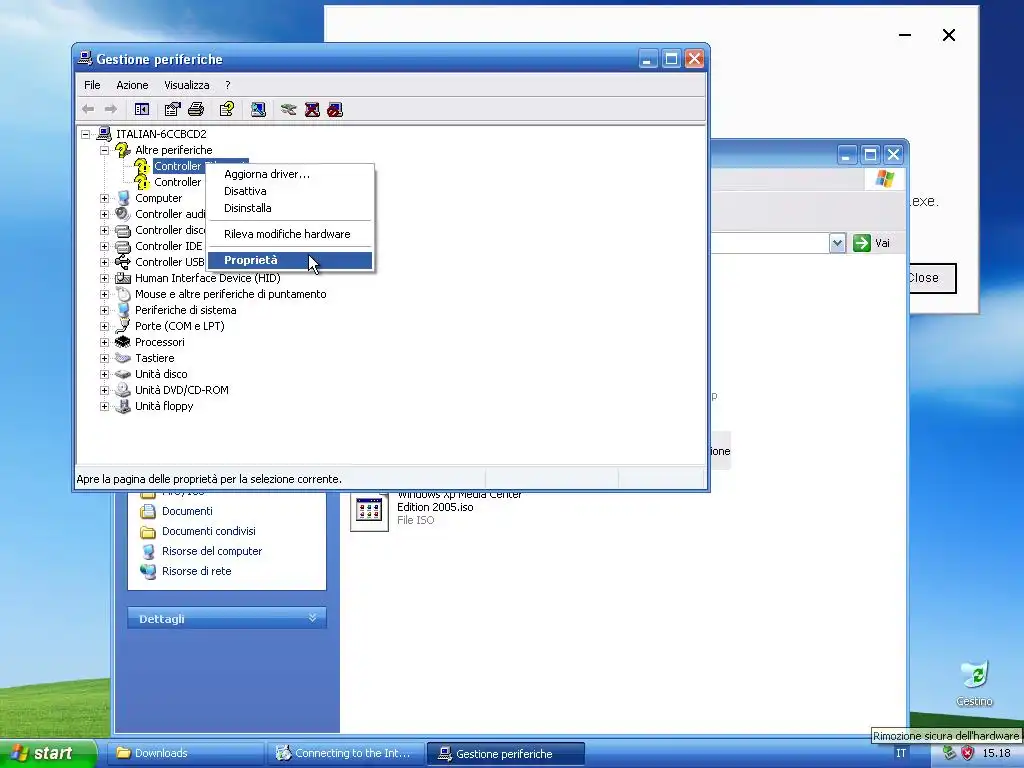Expand the Human Interface Device (HID) node
Image resolution: width=1024 pixels, height=768 pixels.
coord(104,278)
